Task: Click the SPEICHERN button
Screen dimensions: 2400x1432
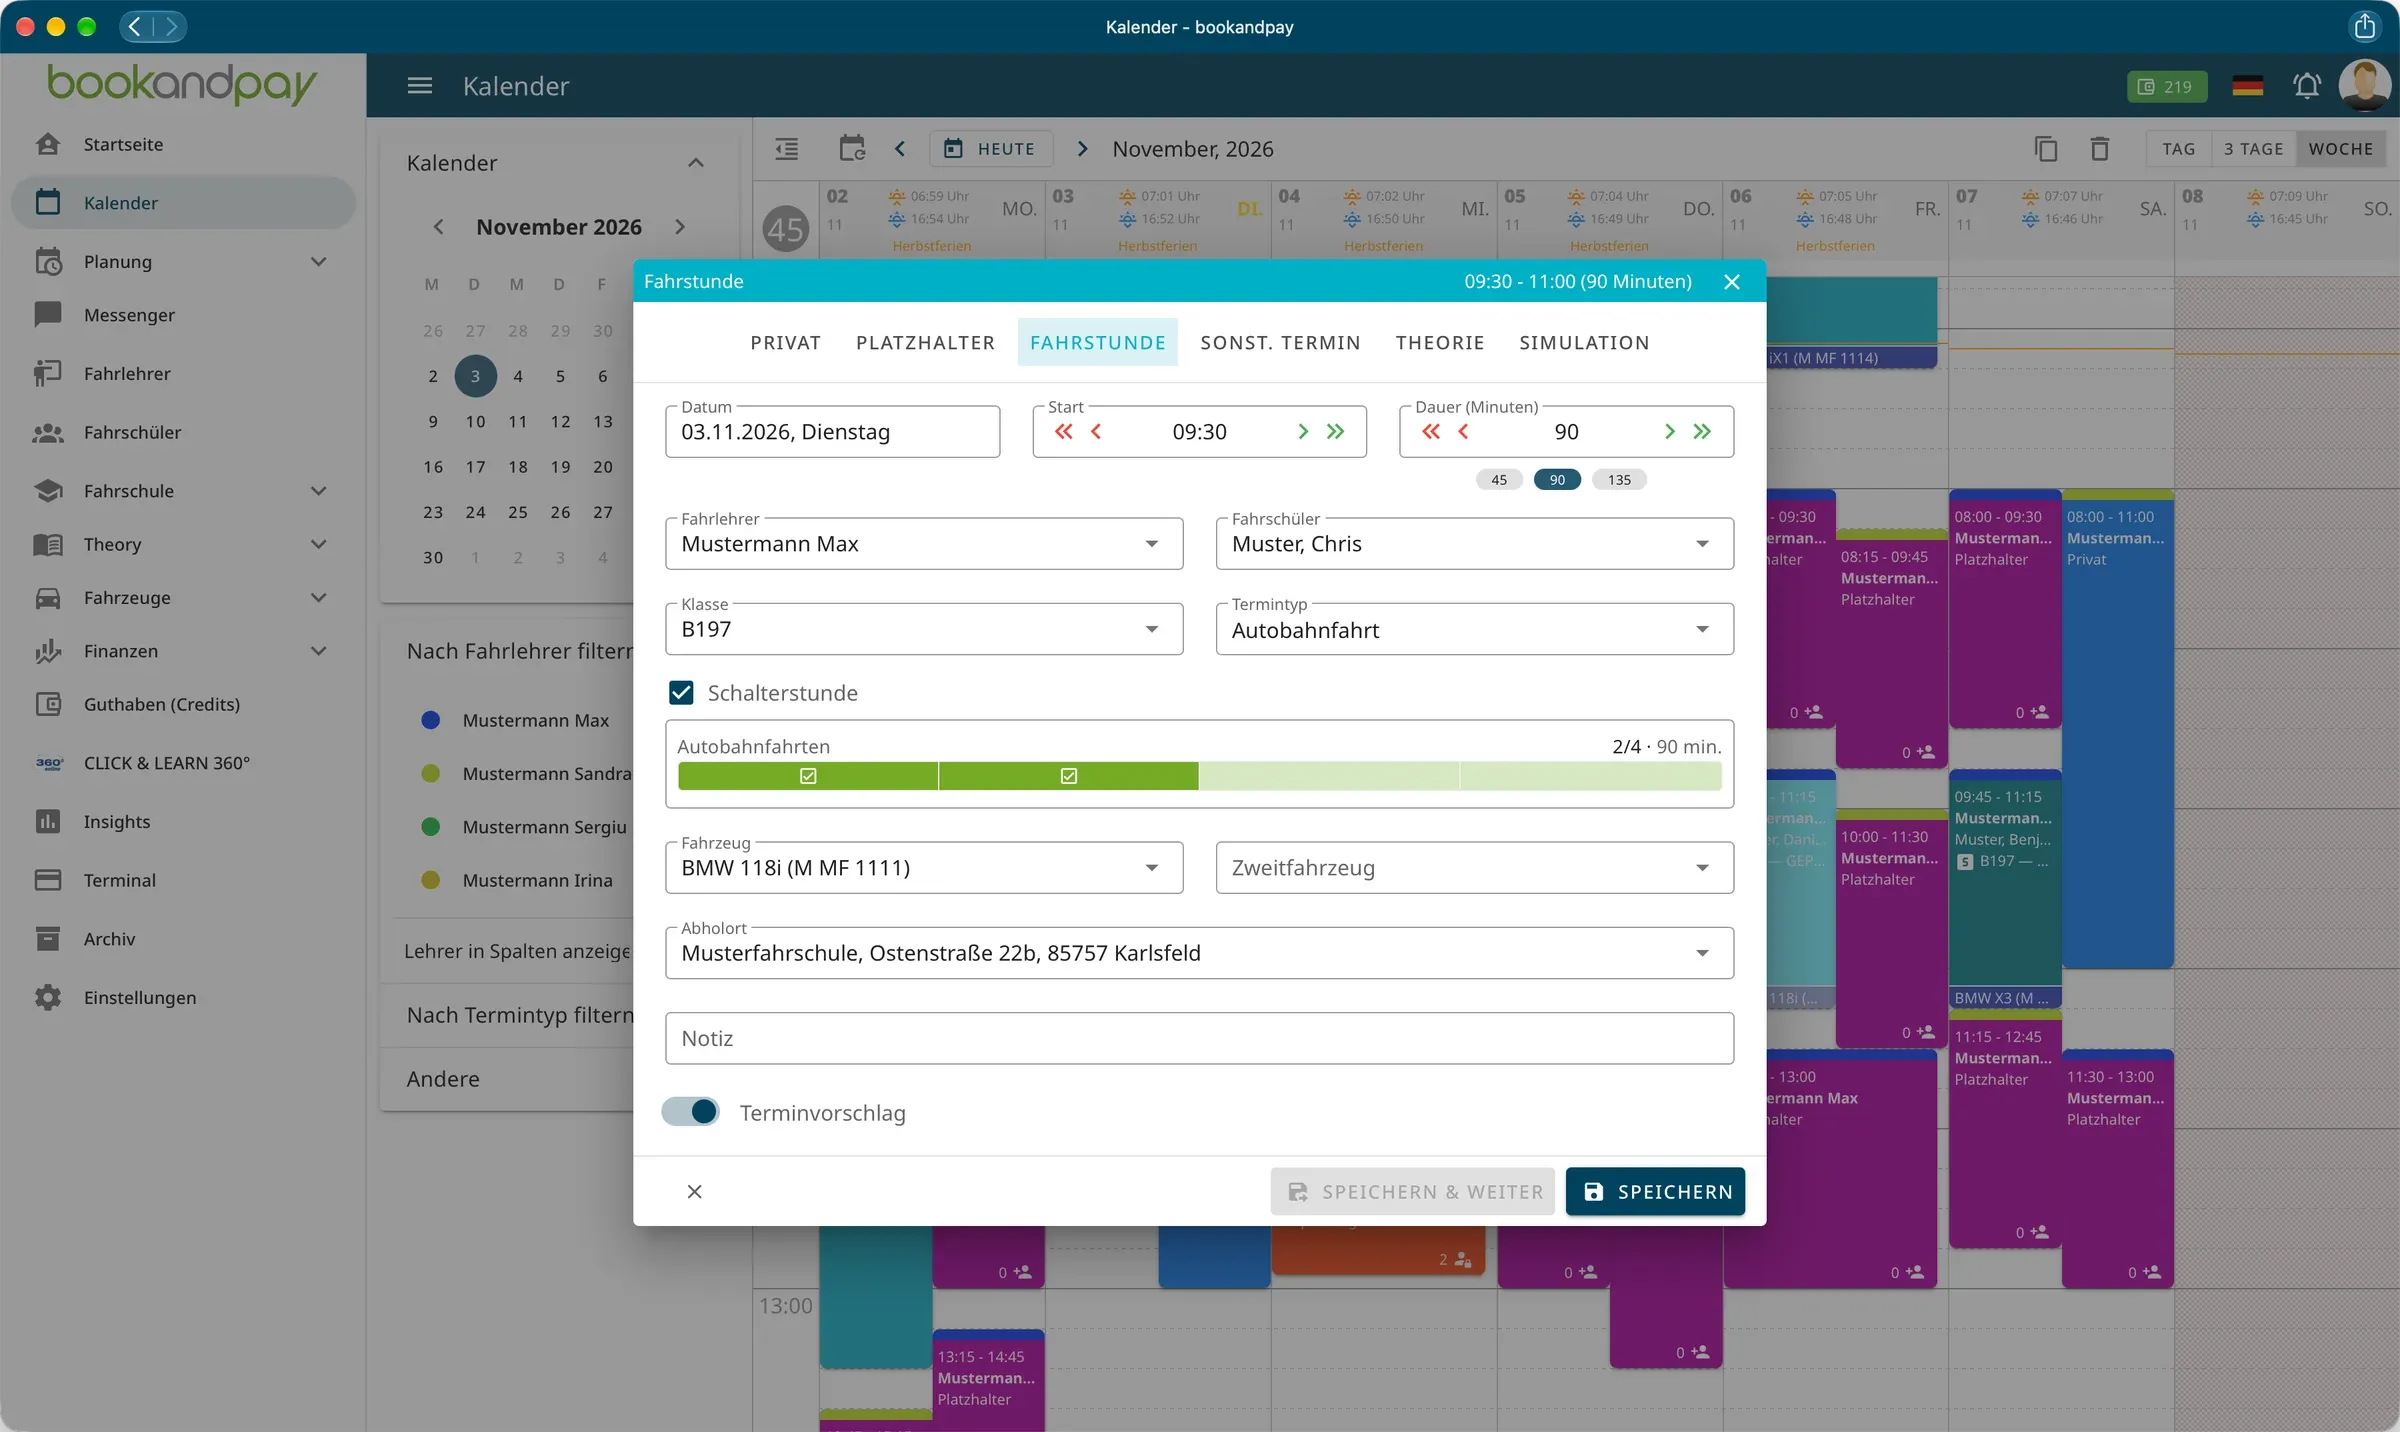Action: [x=1655, y=1192]
